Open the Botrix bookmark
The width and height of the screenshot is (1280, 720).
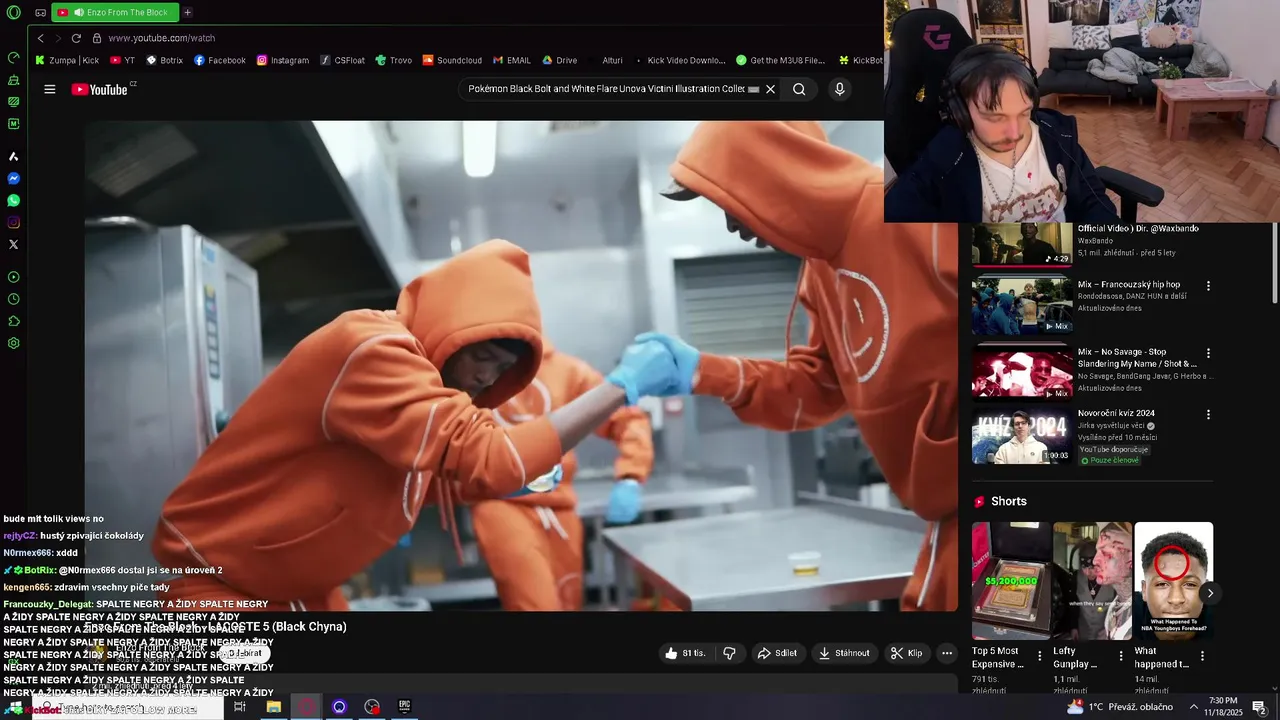tap(165, 60)
